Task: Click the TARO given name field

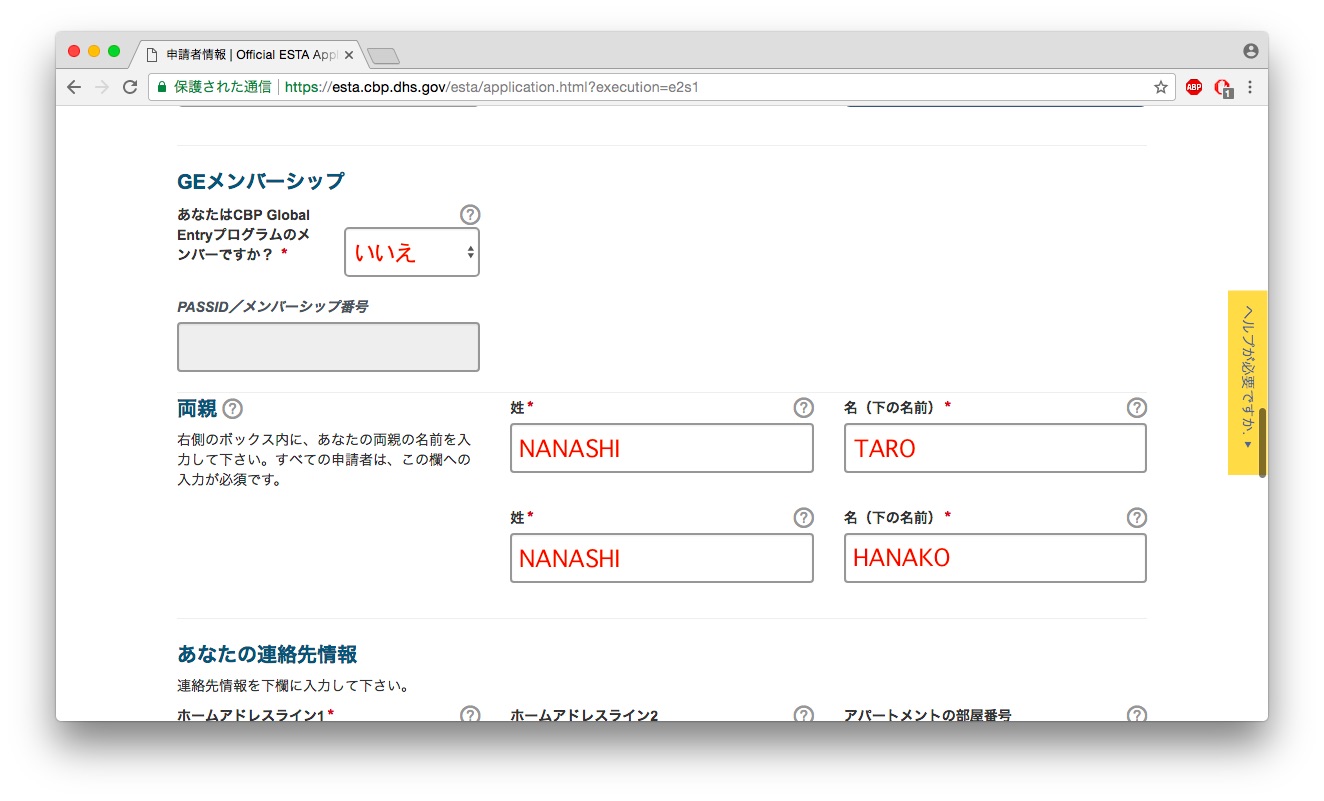Action: (x=995, y=448)
